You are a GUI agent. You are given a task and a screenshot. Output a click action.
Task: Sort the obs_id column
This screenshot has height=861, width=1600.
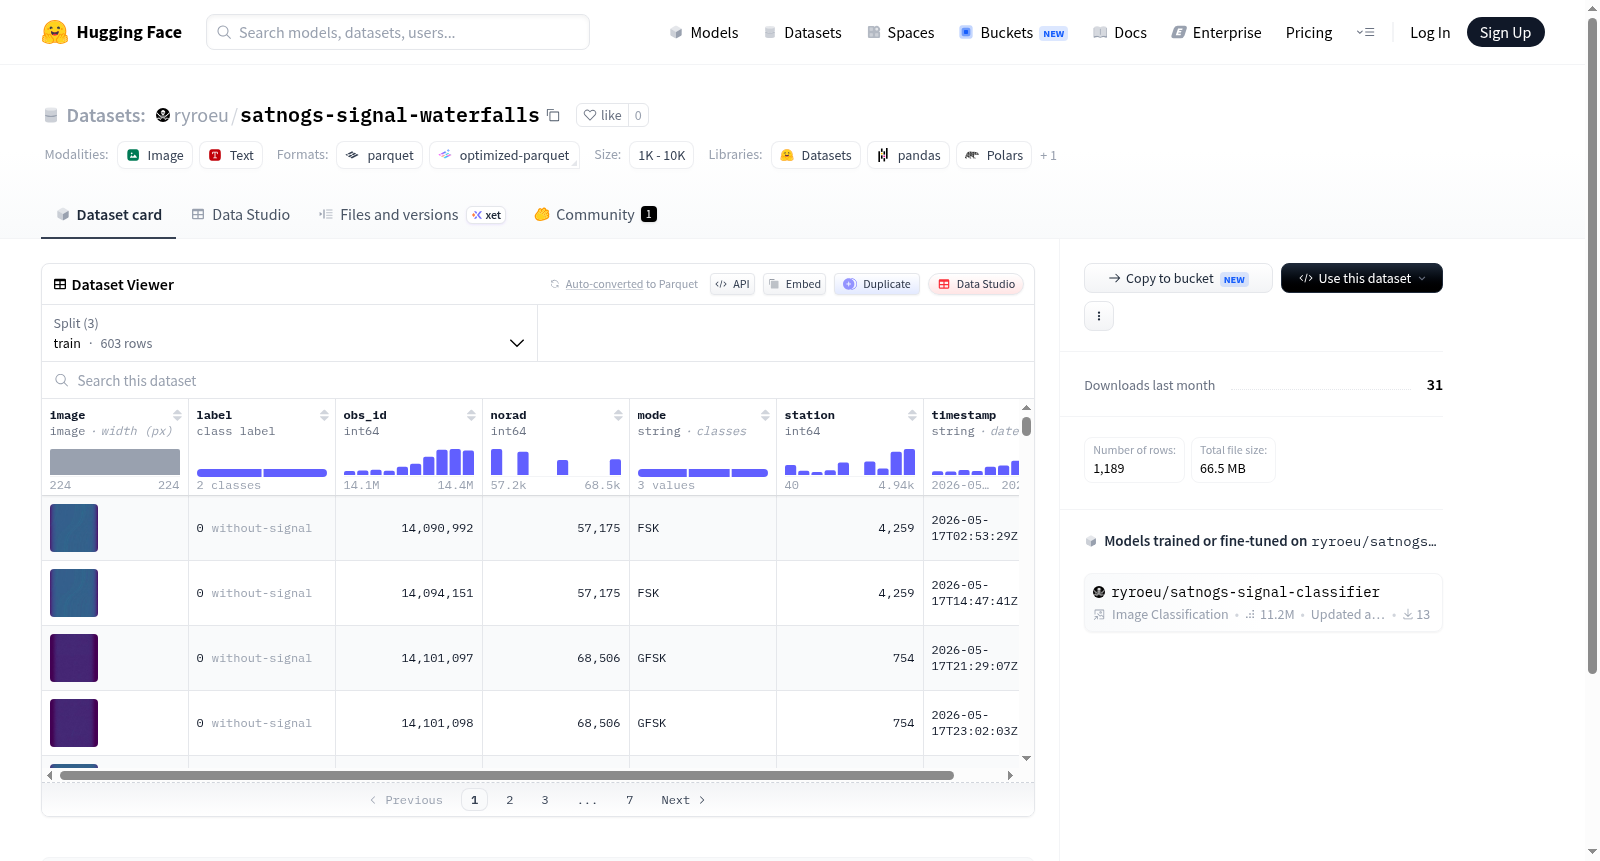point(471,415)
